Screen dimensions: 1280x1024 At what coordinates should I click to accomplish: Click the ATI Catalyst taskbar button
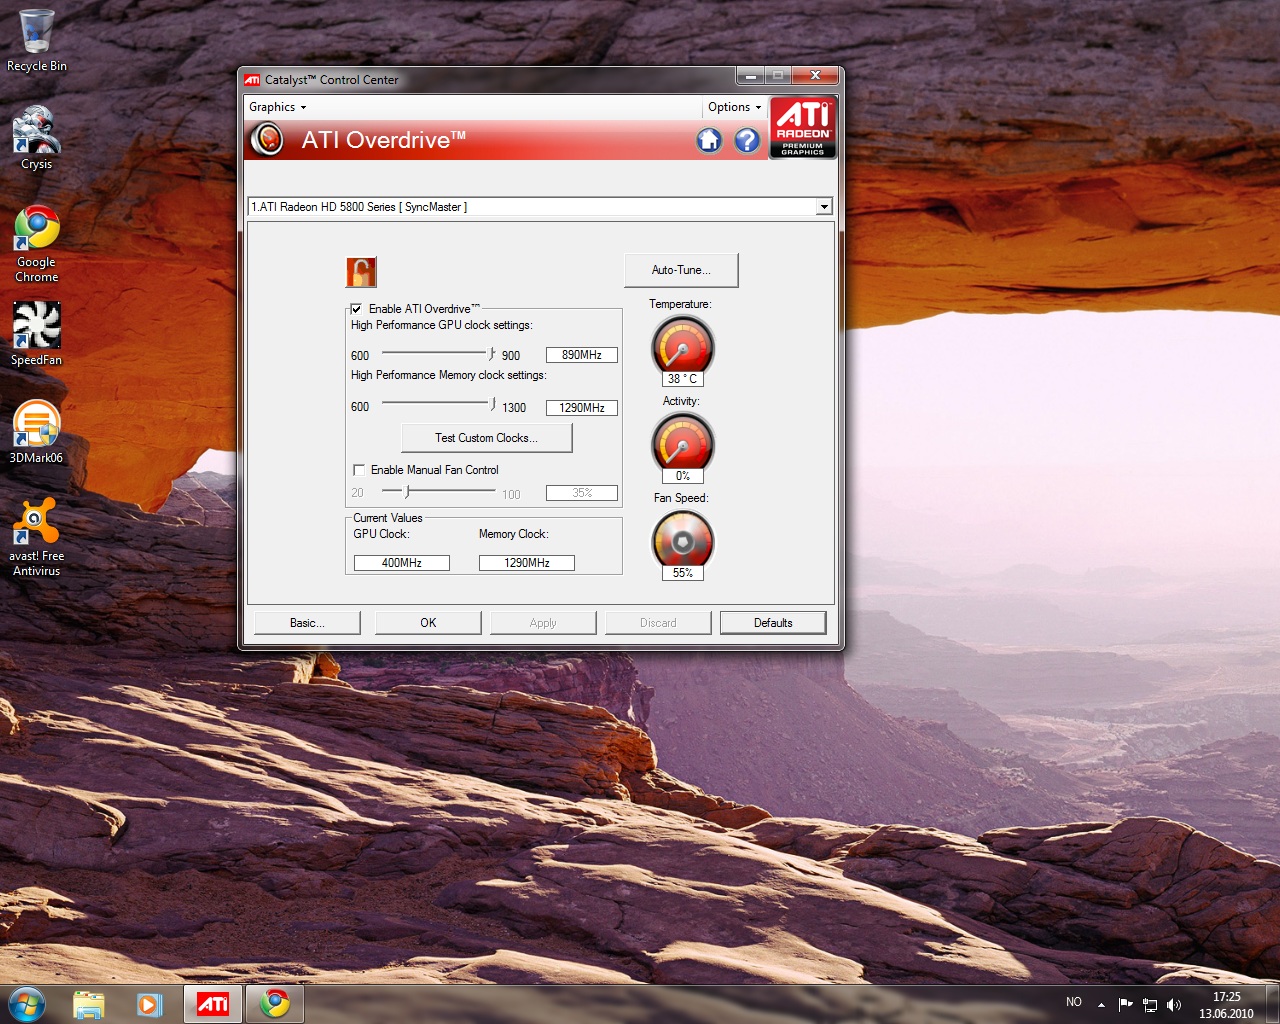click(x=212, y=1004)
